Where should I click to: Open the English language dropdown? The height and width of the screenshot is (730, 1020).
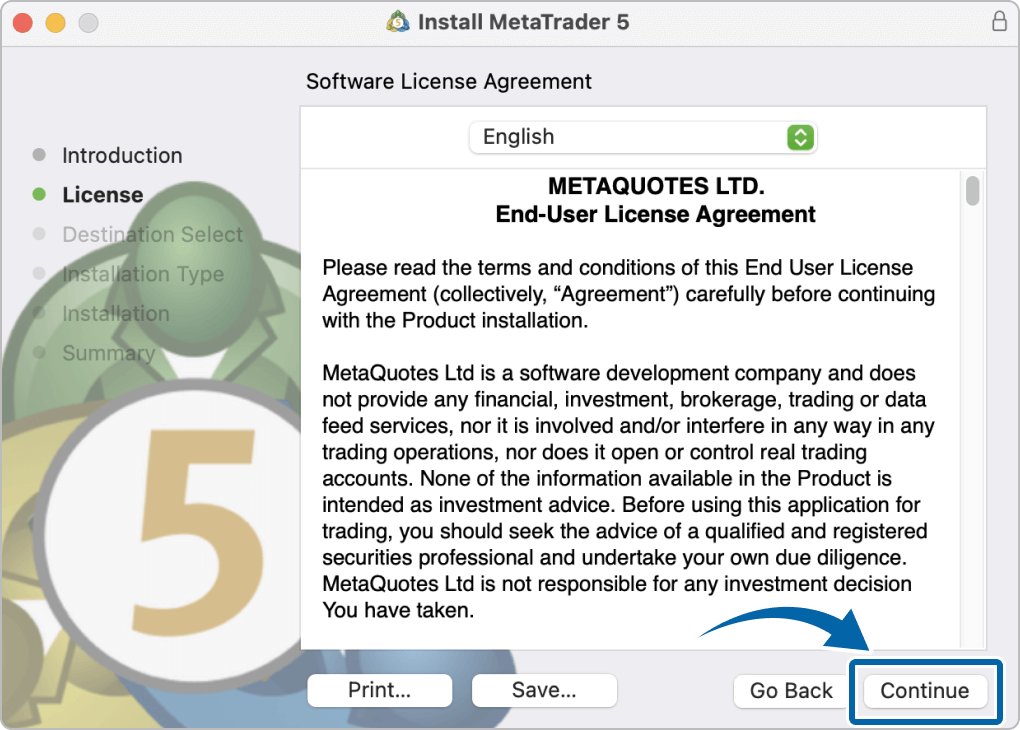643,137
